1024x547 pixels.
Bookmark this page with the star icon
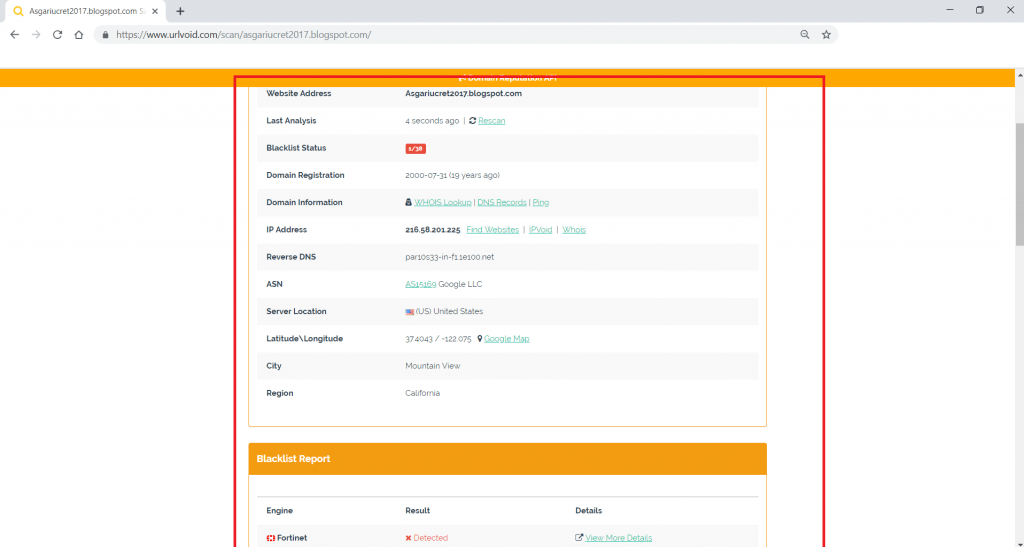(826, 35)
